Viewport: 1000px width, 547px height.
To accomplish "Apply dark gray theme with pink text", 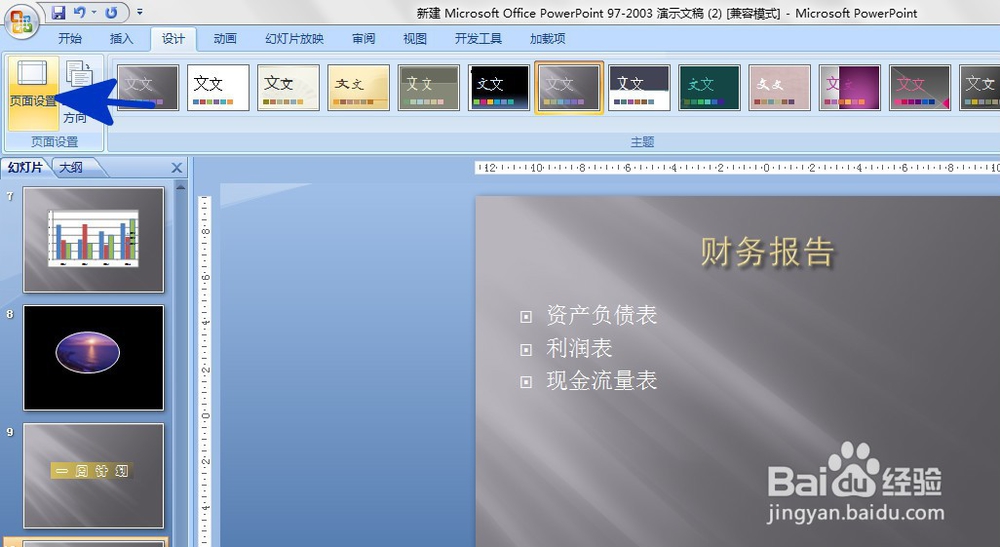I will (920, 87).
